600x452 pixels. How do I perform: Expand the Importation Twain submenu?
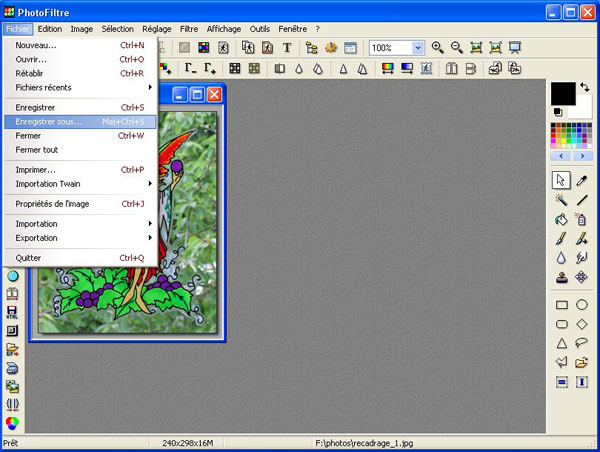tap(80, 184)
